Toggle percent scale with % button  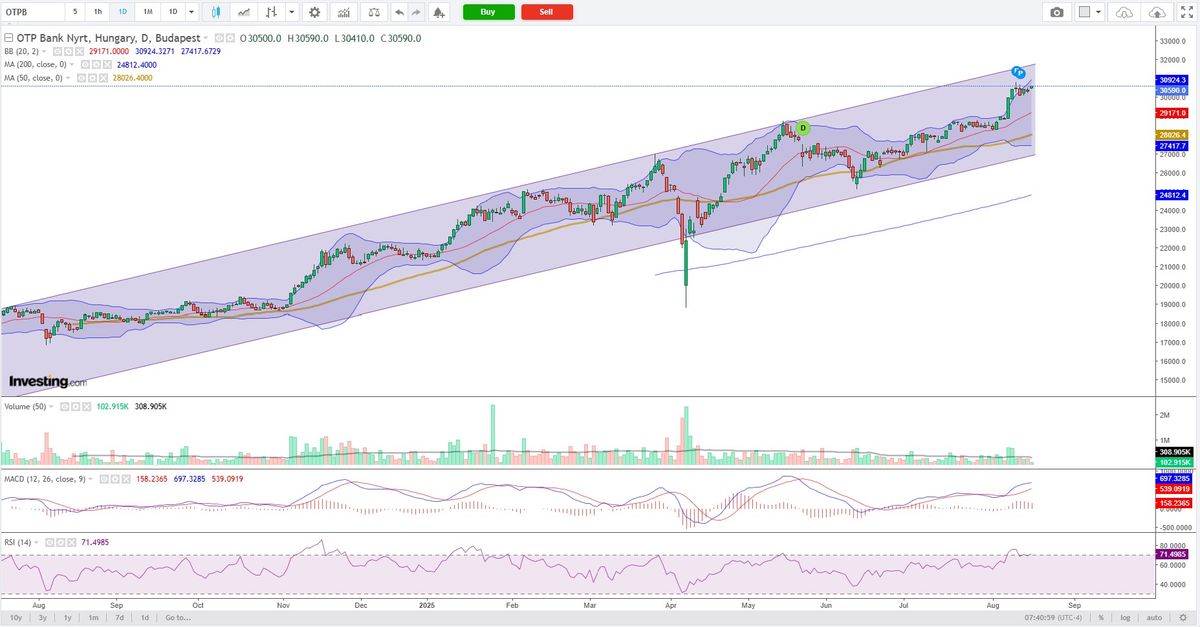pos(1101,618)
